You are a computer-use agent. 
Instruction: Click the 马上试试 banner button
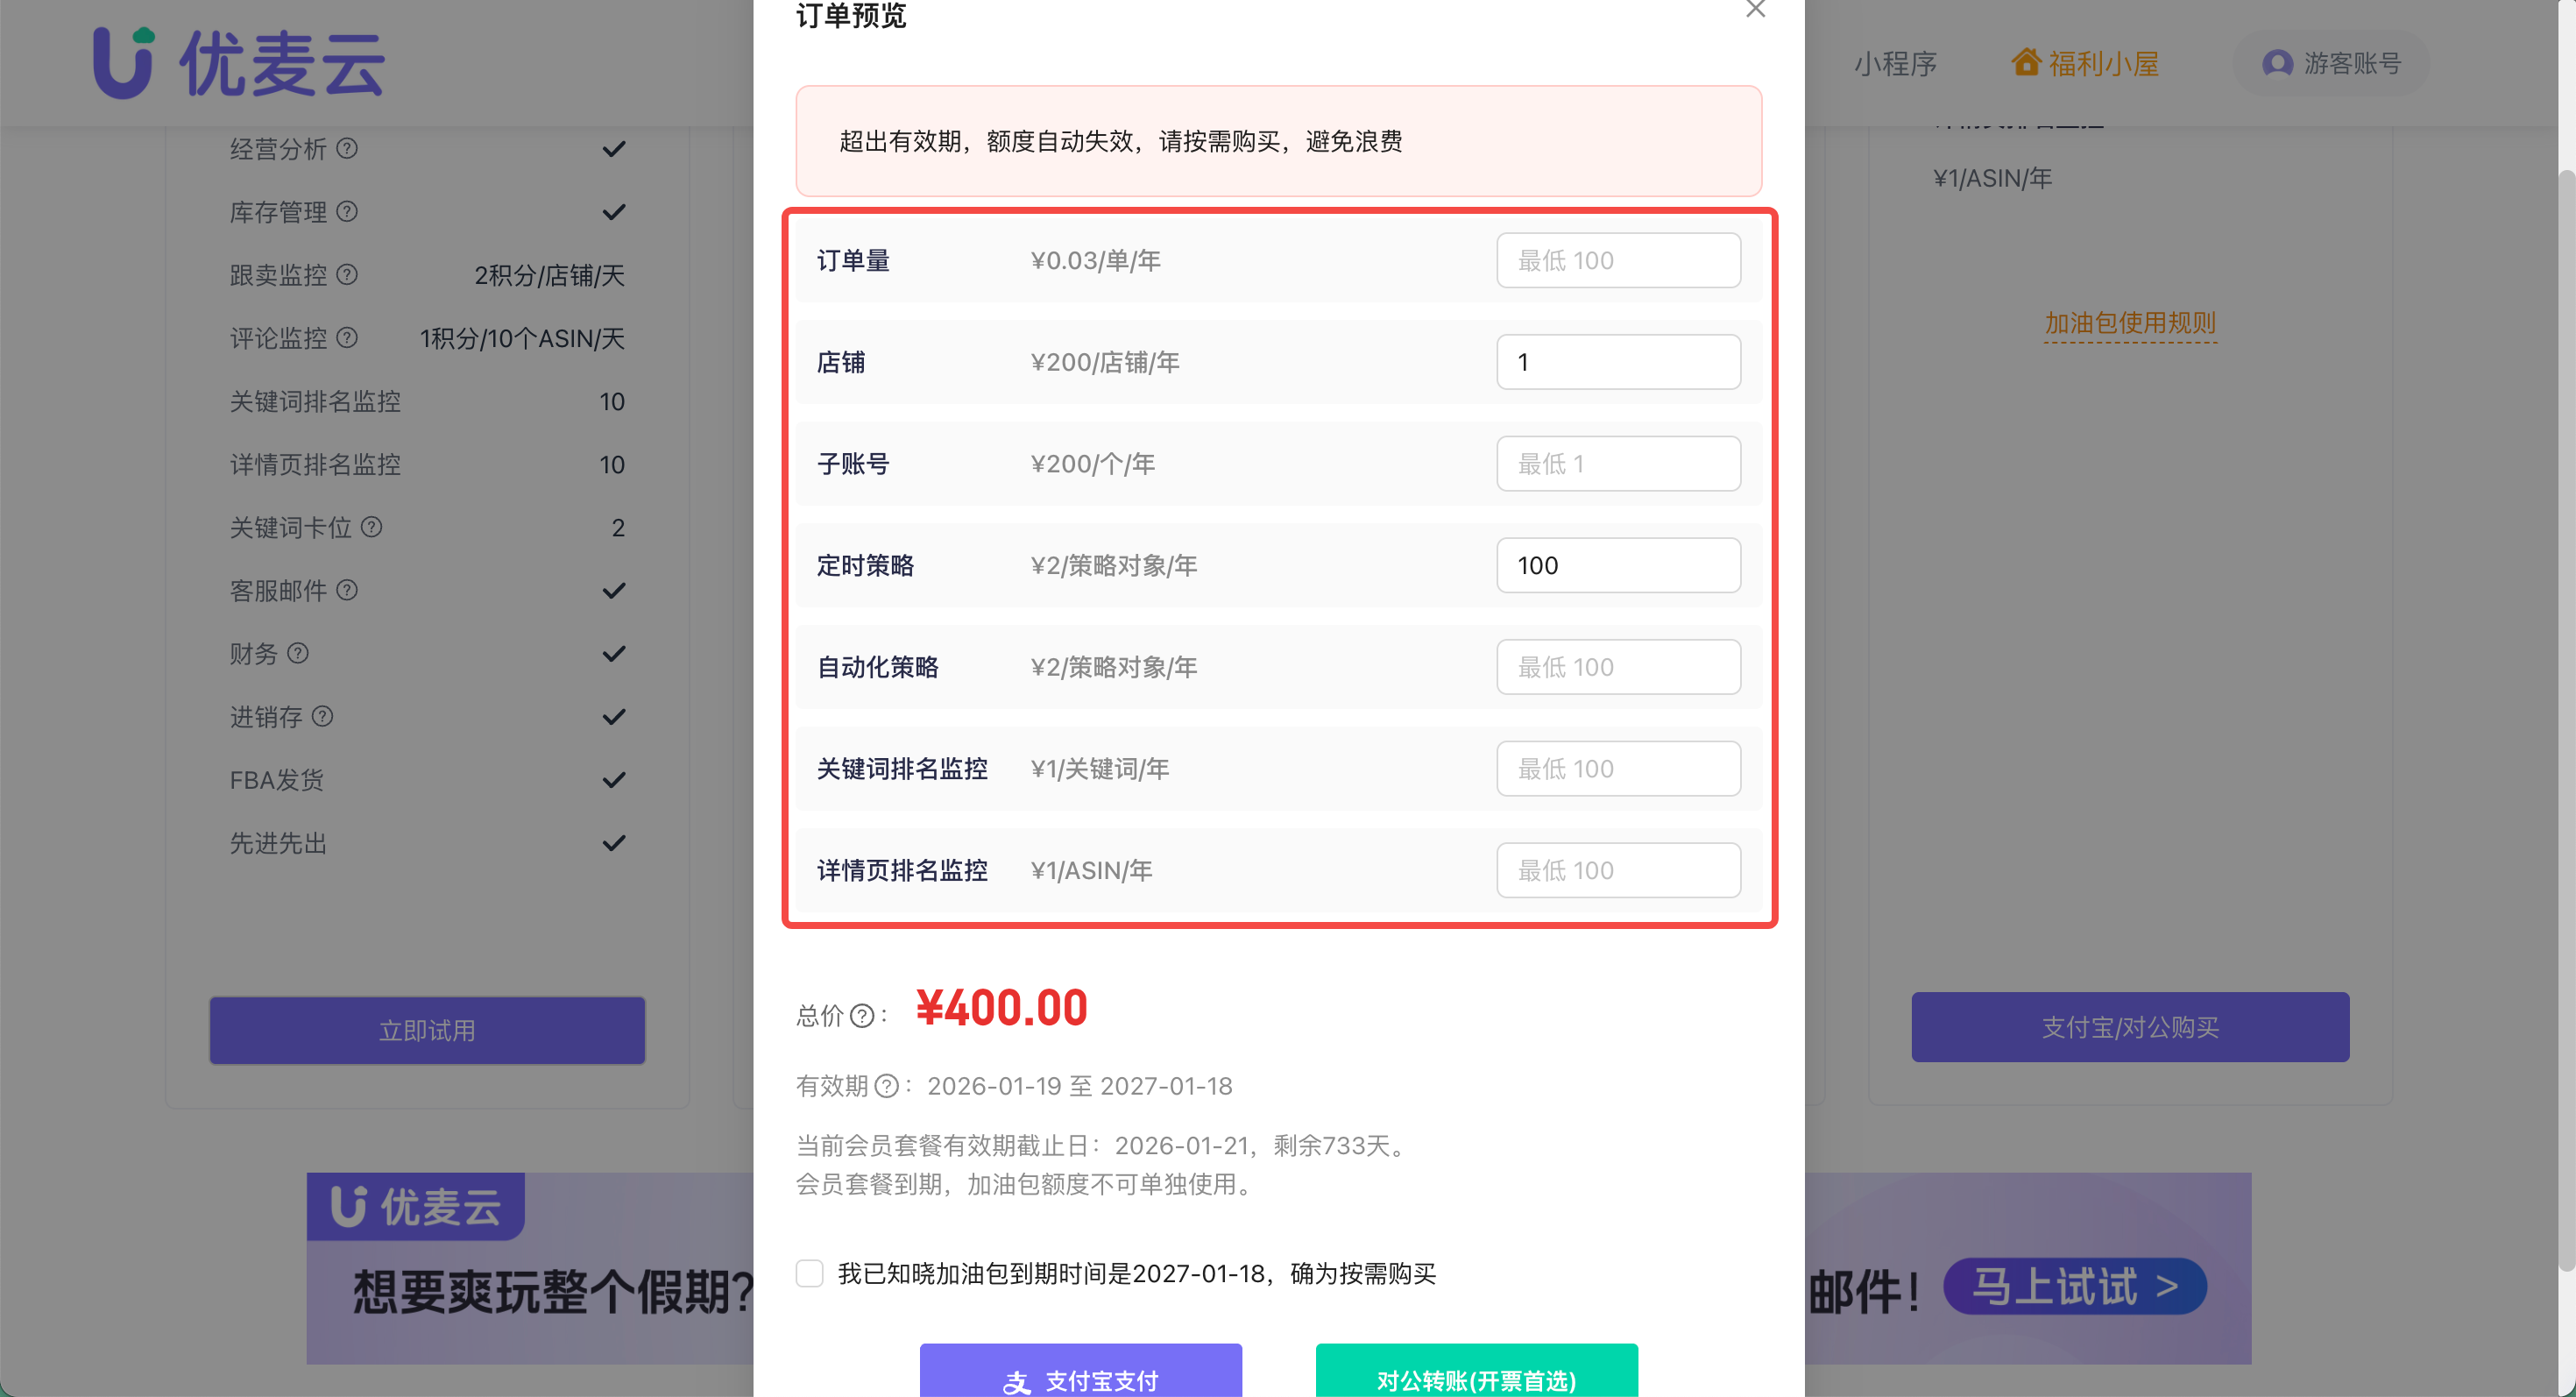[2074, 1286]
